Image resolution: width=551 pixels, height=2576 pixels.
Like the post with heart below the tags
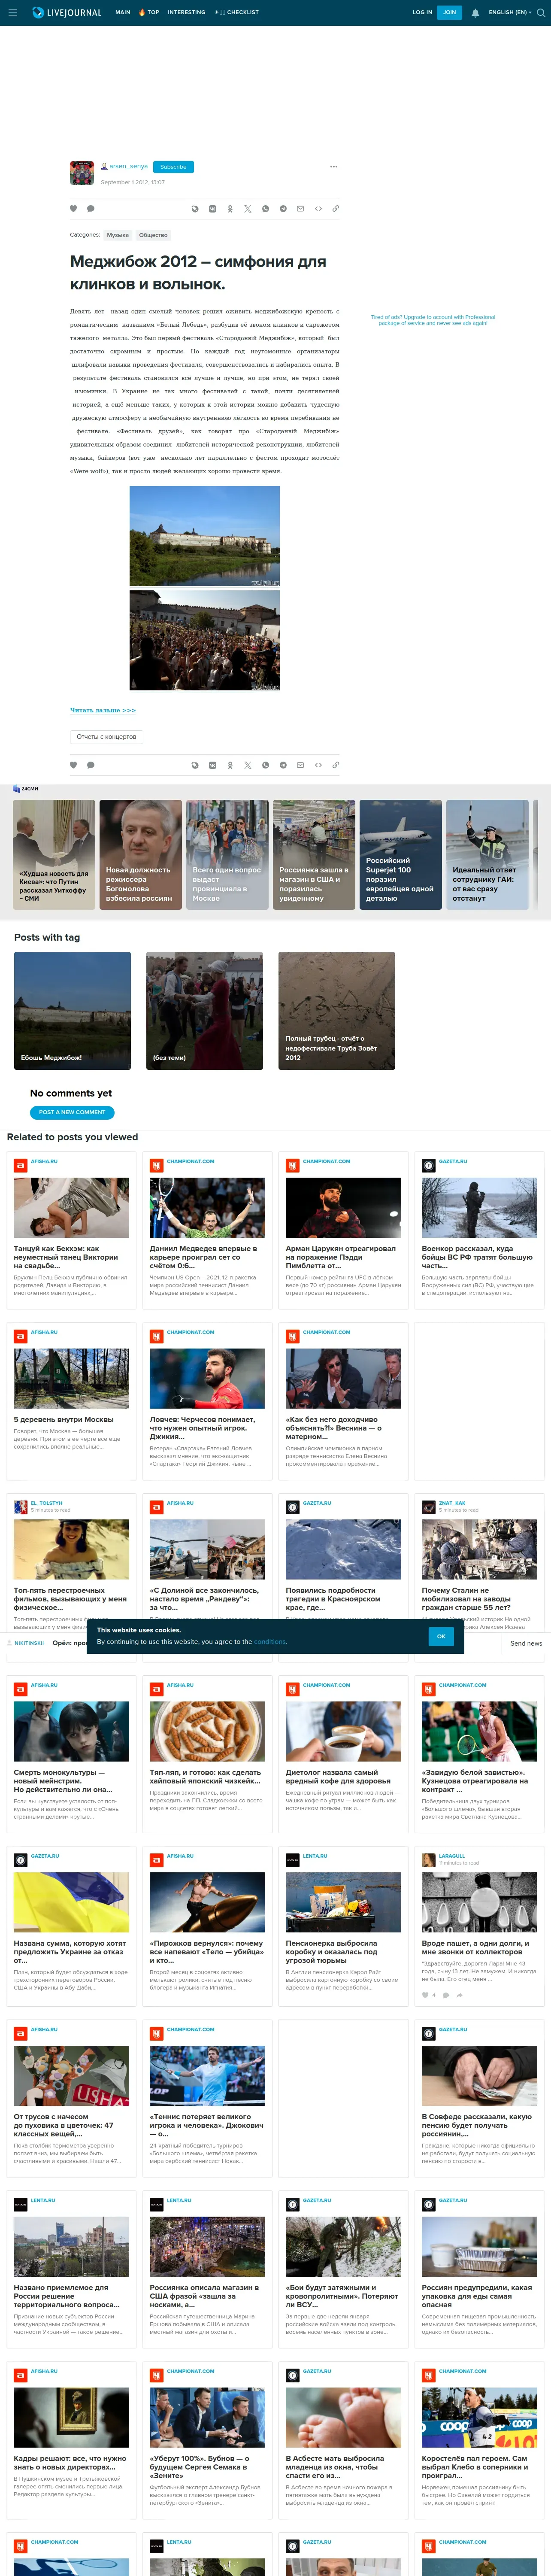point(73,765)
